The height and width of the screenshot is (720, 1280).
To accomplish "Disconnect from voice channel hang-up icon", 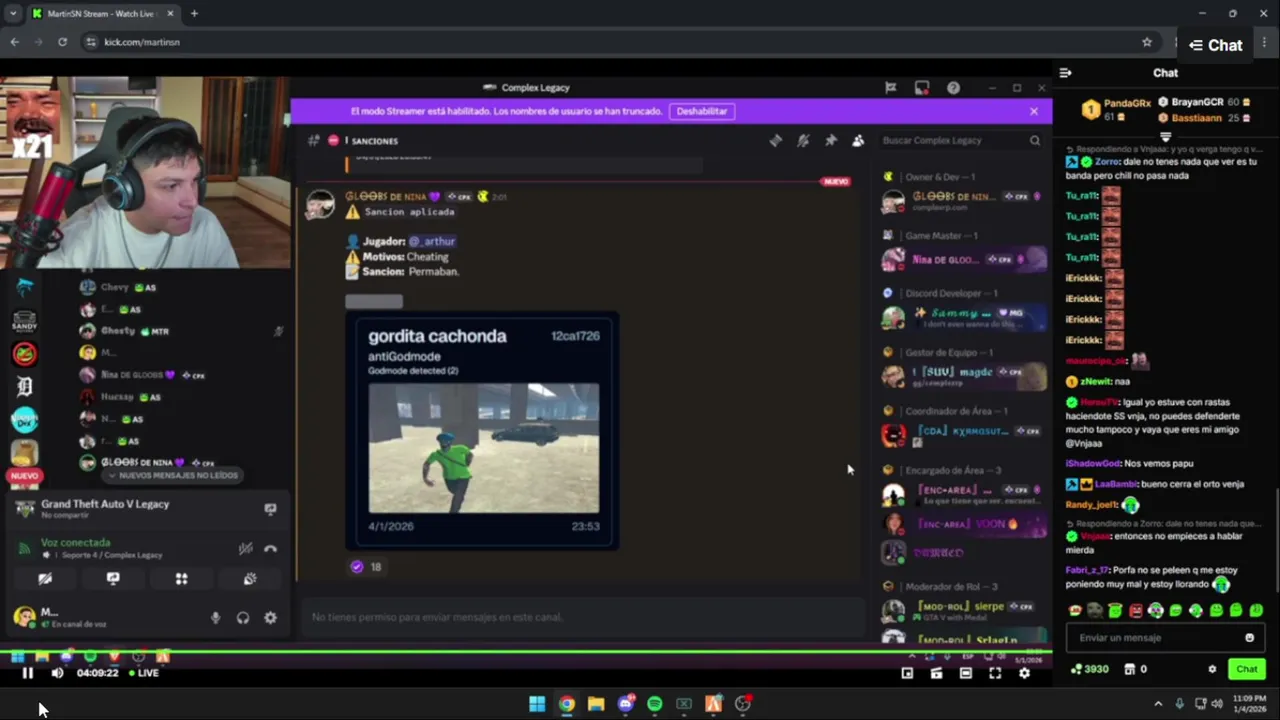I will (x=270, y=548).
